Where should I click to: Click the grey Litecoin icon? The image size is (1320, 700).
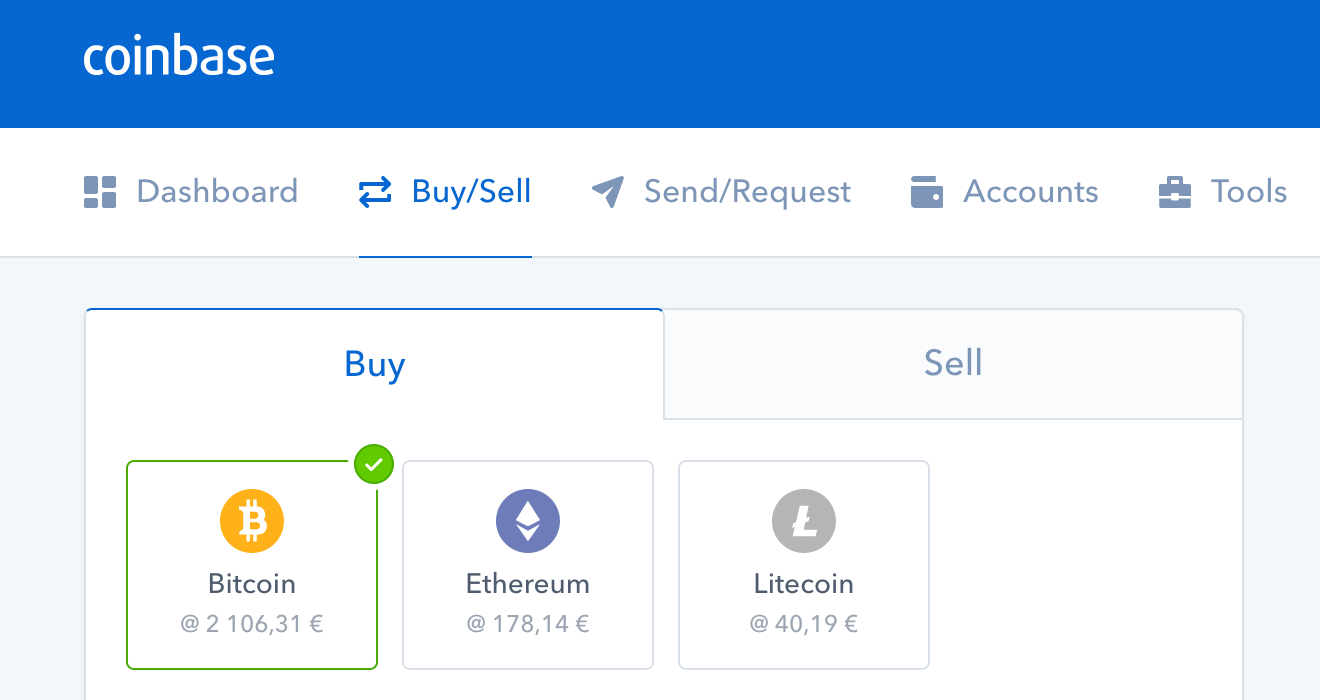coord(804,521)
